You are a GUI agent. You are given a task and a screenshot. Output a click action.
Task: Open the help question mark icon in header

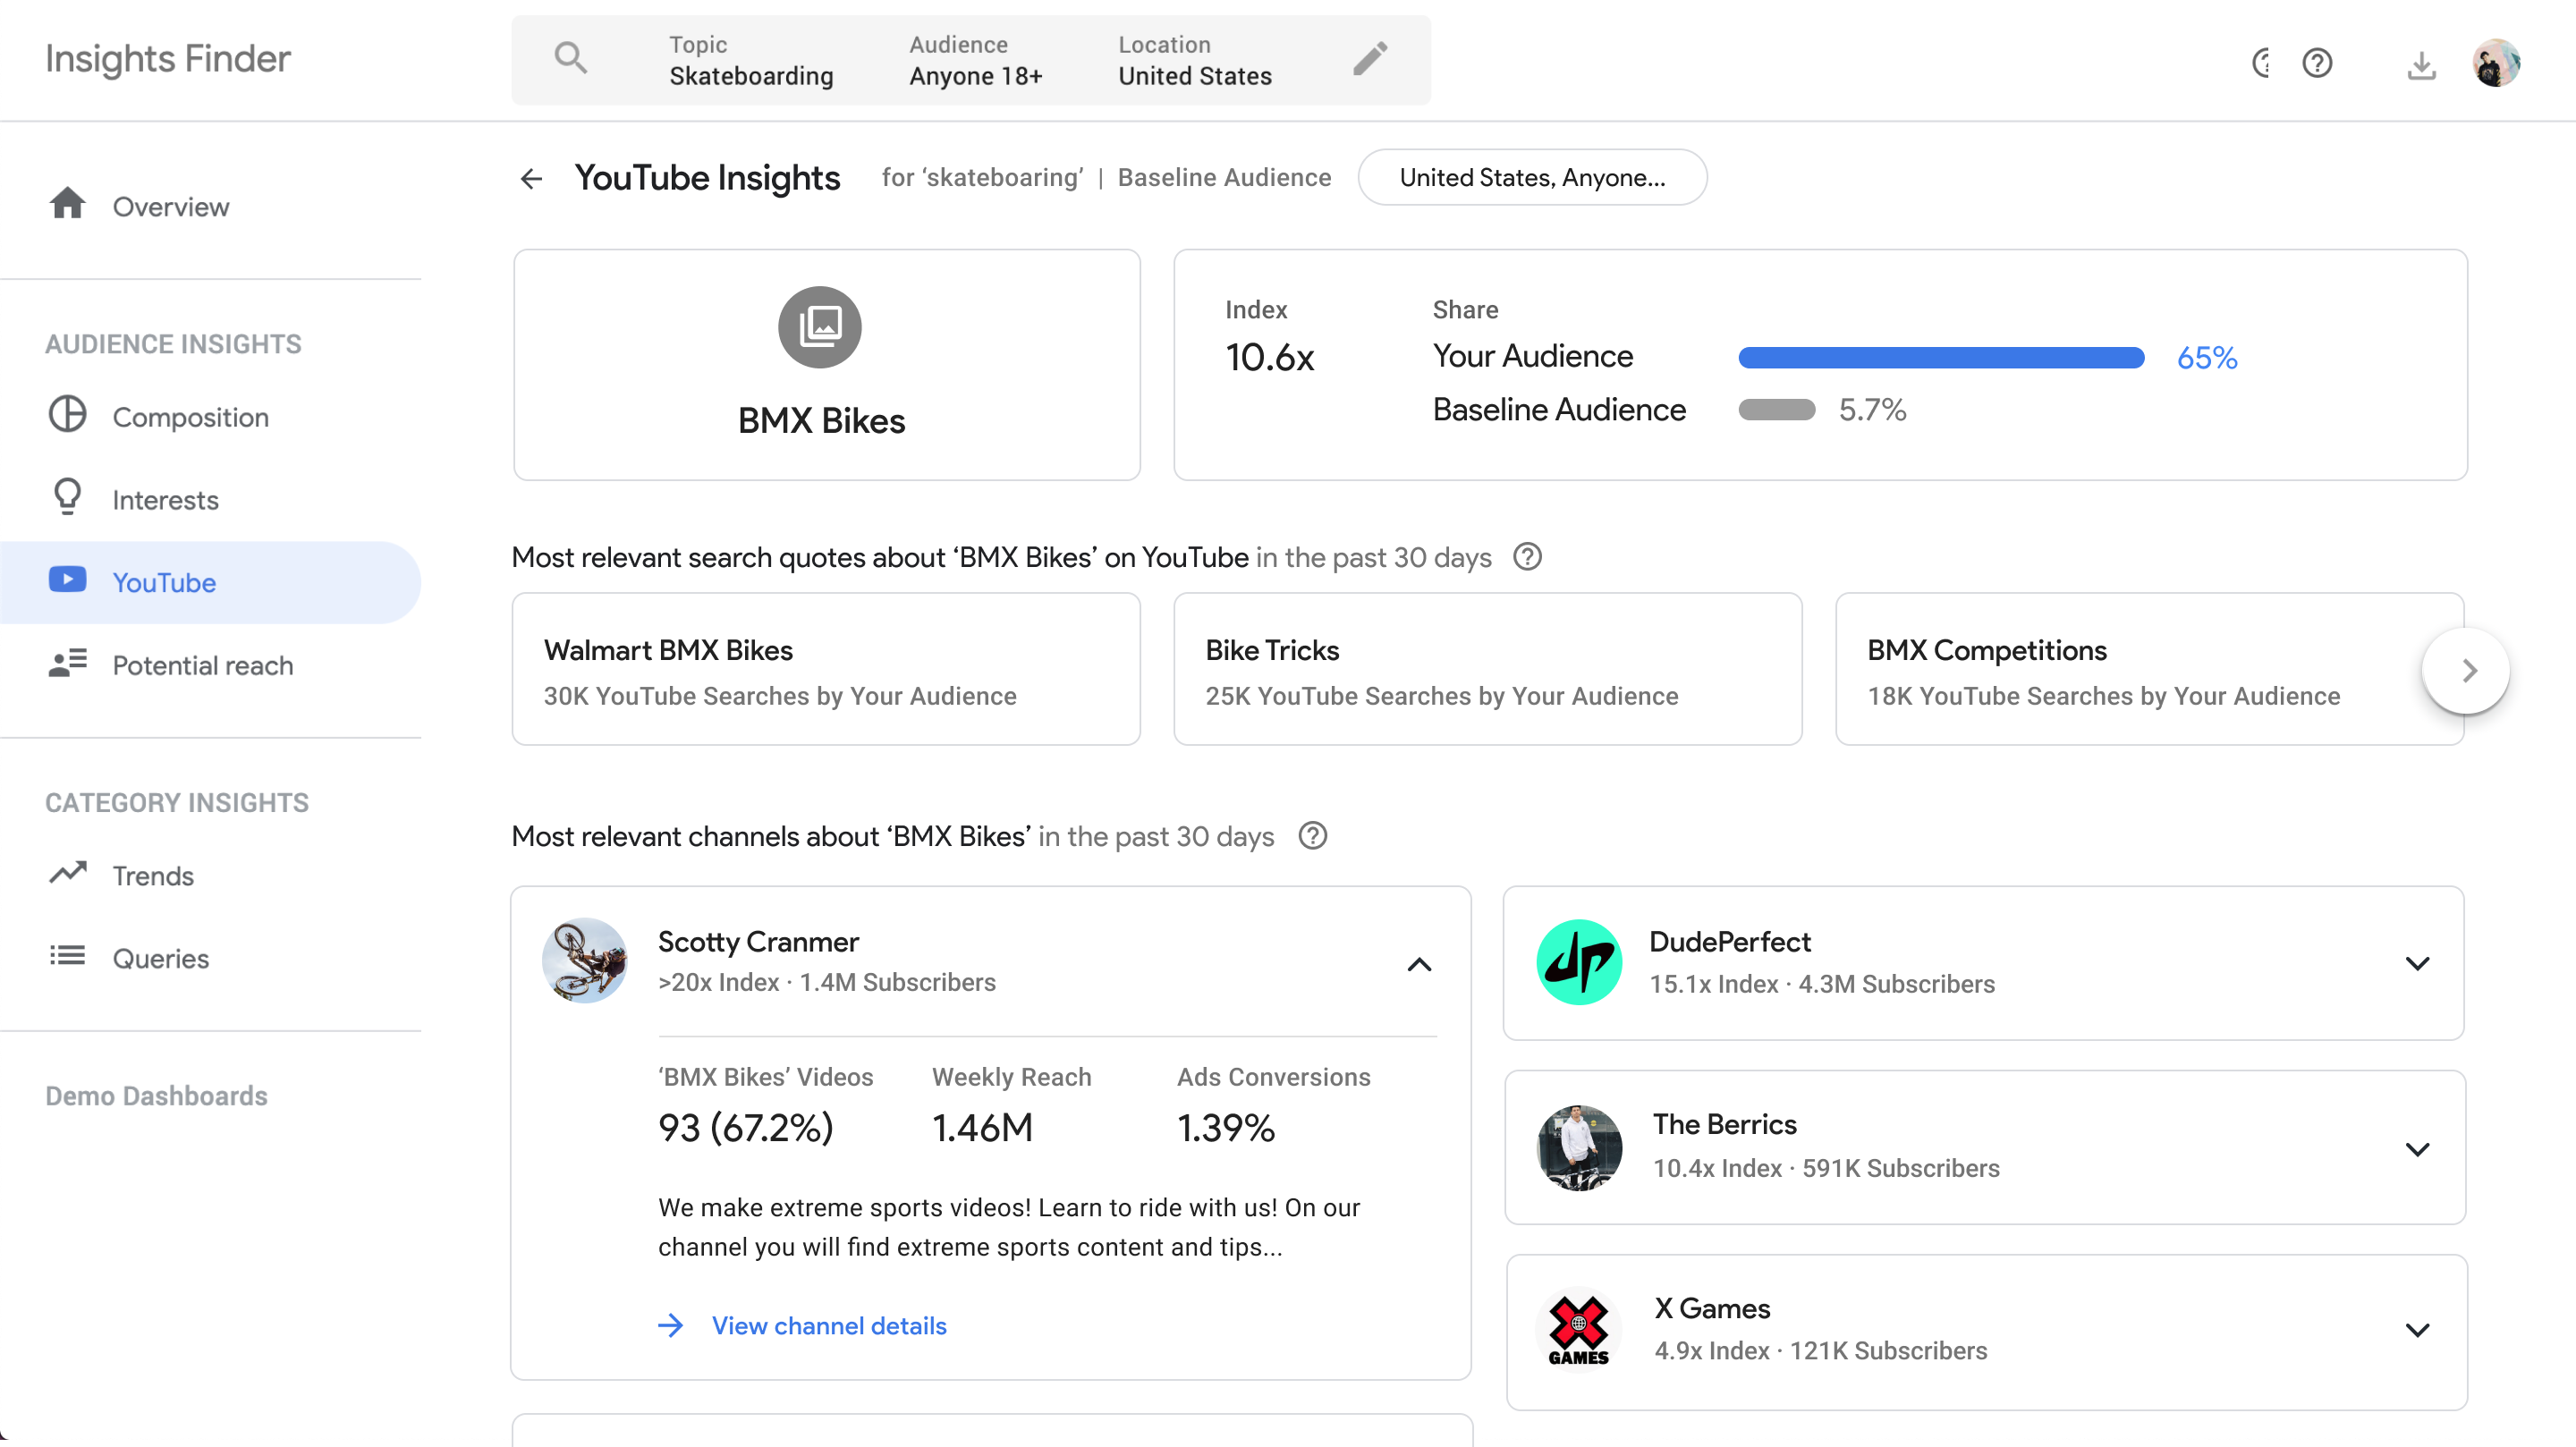[2317, 63]
